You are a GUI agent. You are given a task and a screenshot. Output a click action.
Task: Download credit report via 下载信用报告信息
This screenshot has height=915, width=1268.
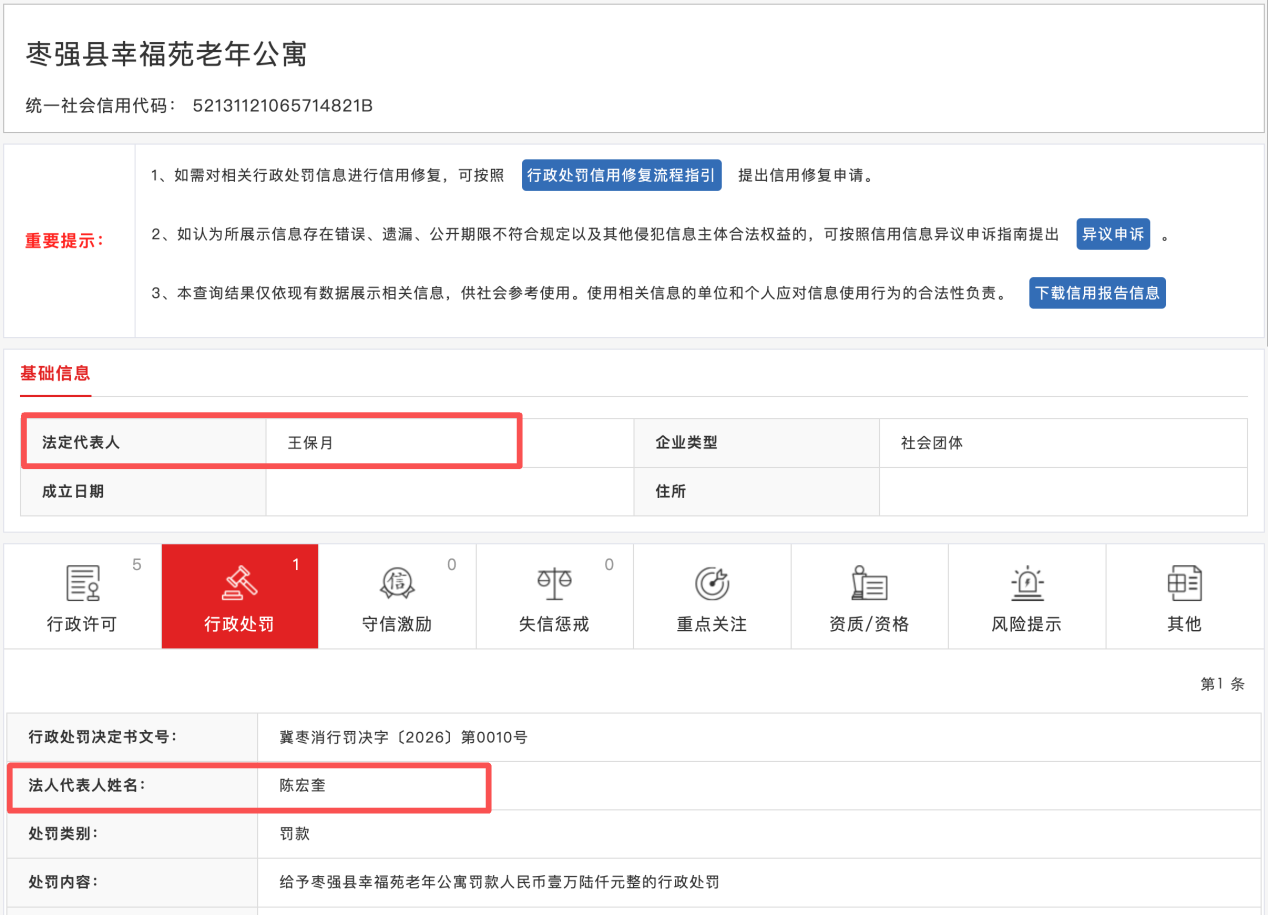pyautogui.click(x=1097, y=293)
